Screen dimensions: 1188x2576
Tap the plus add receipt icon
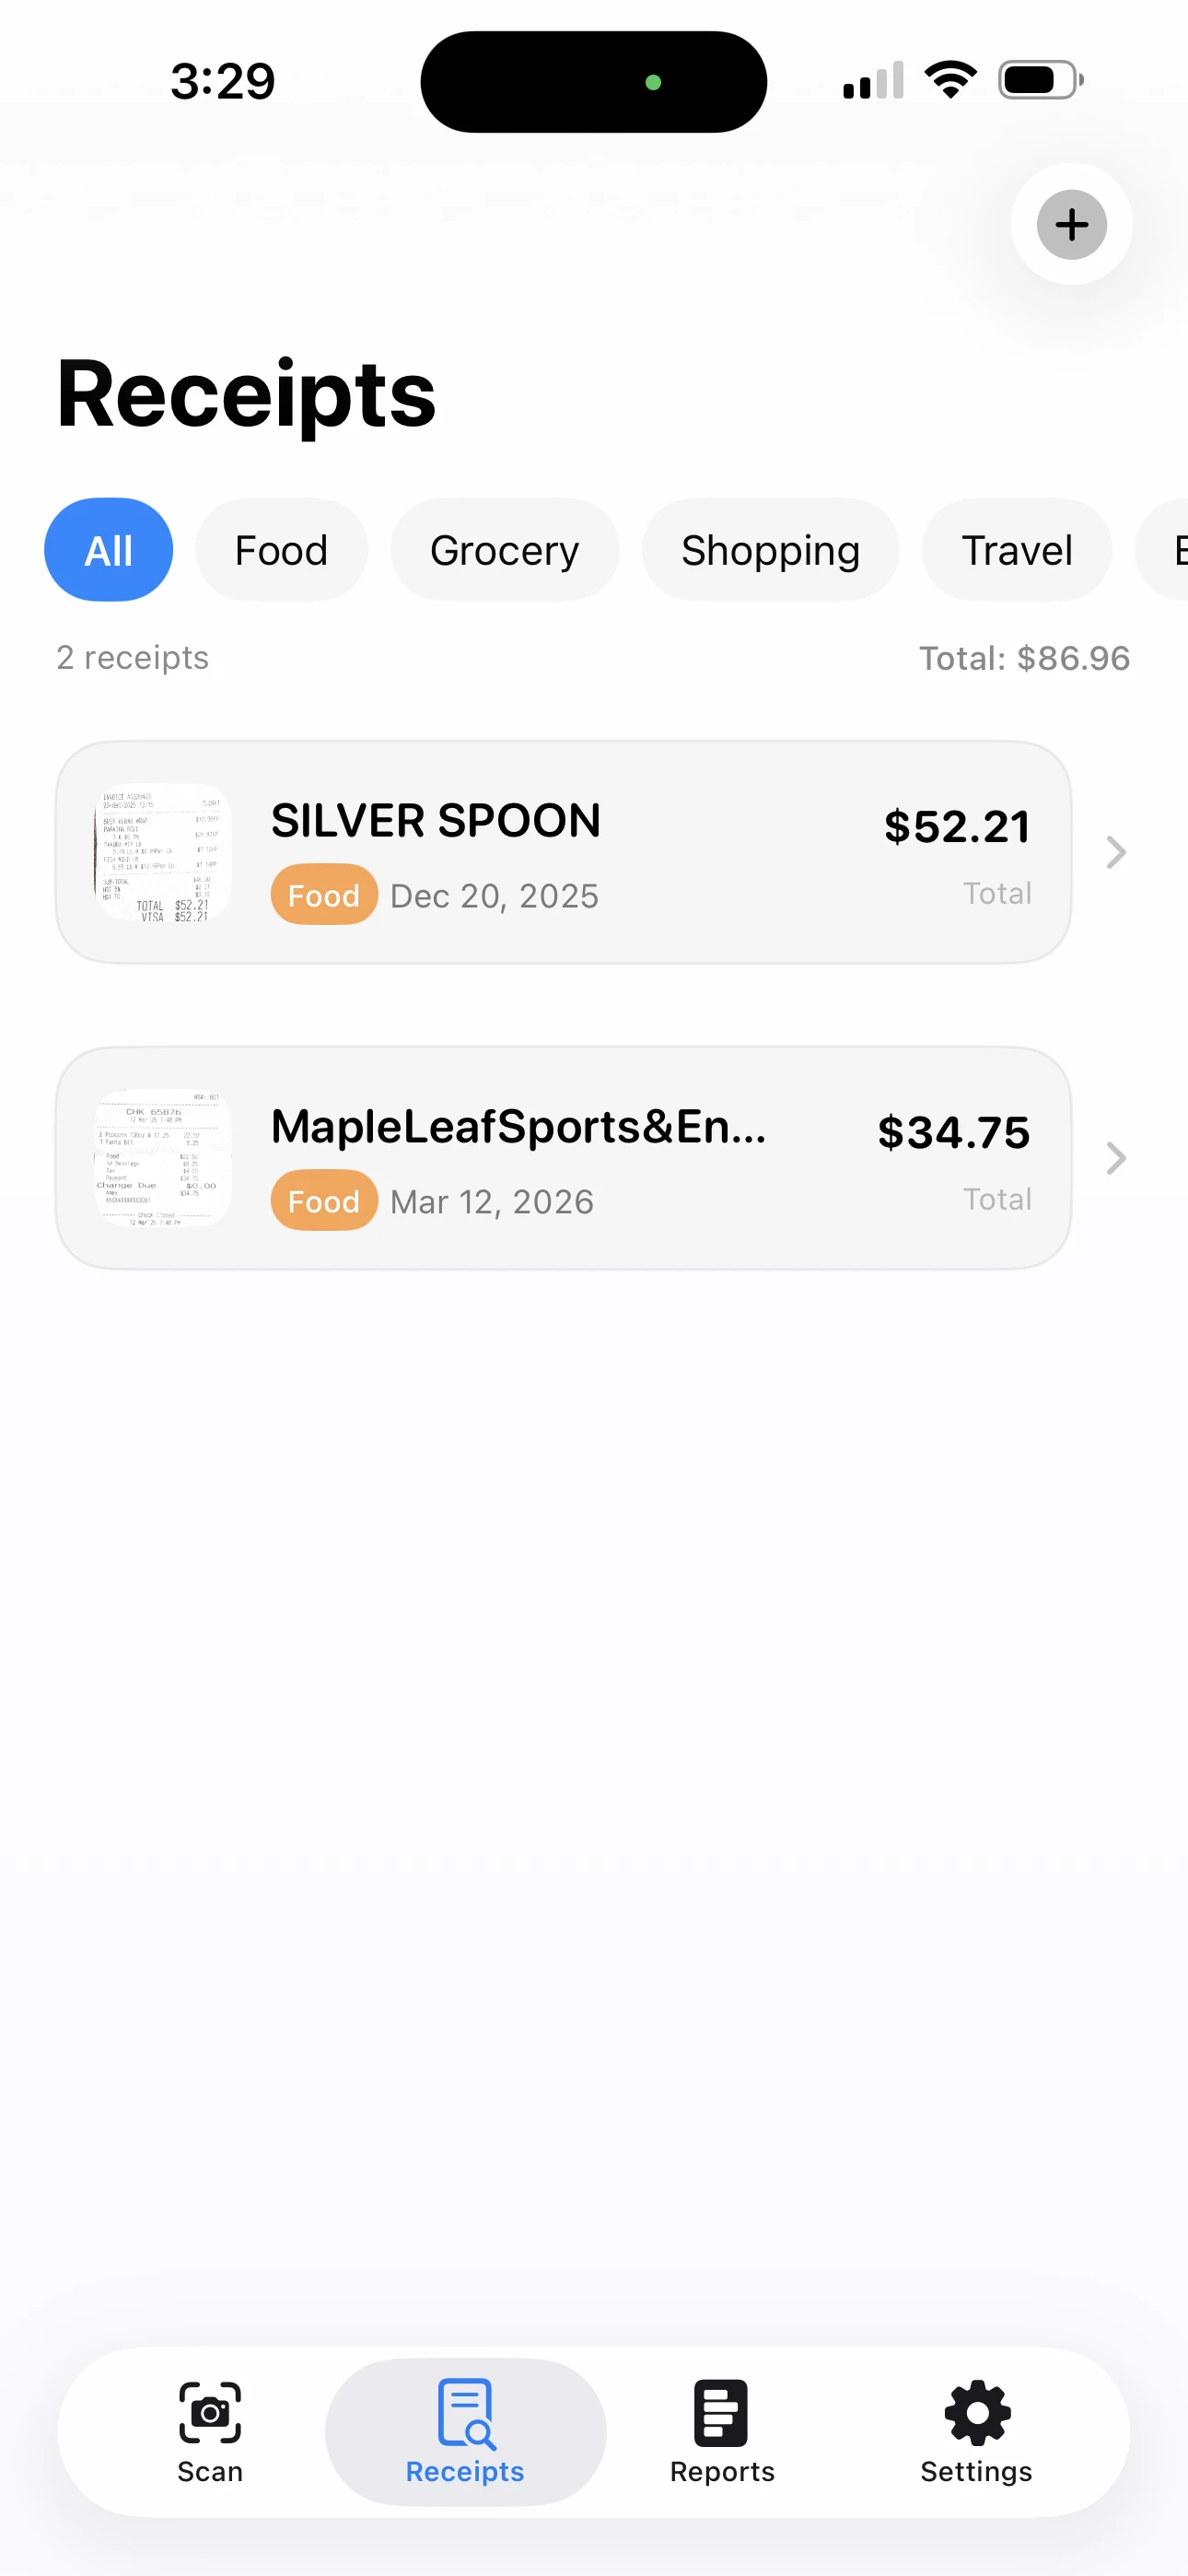pos(1071,224)
